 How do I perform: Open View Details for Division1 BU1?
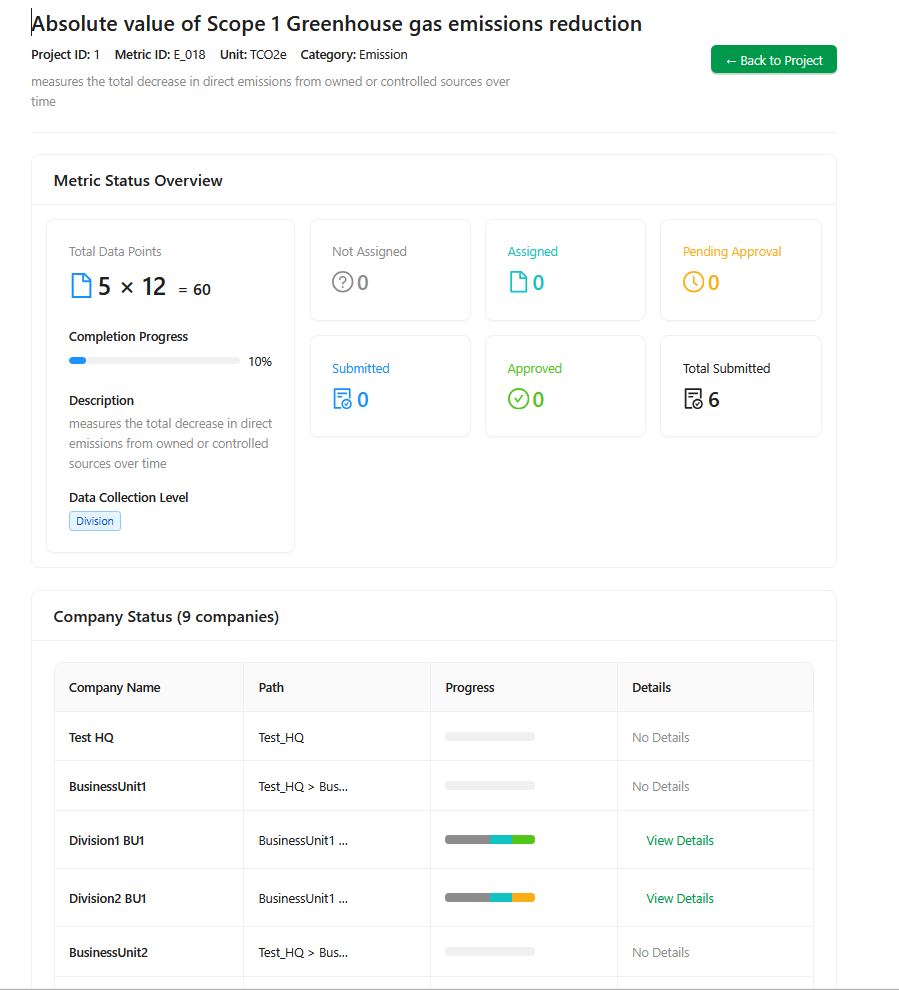point(680,840)
